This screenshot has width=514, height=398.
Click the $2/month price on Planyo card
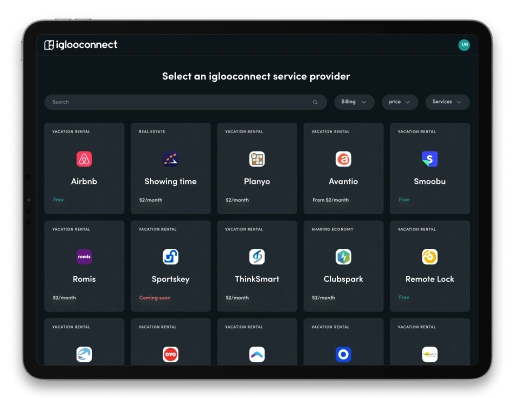(x=237, y=200)
